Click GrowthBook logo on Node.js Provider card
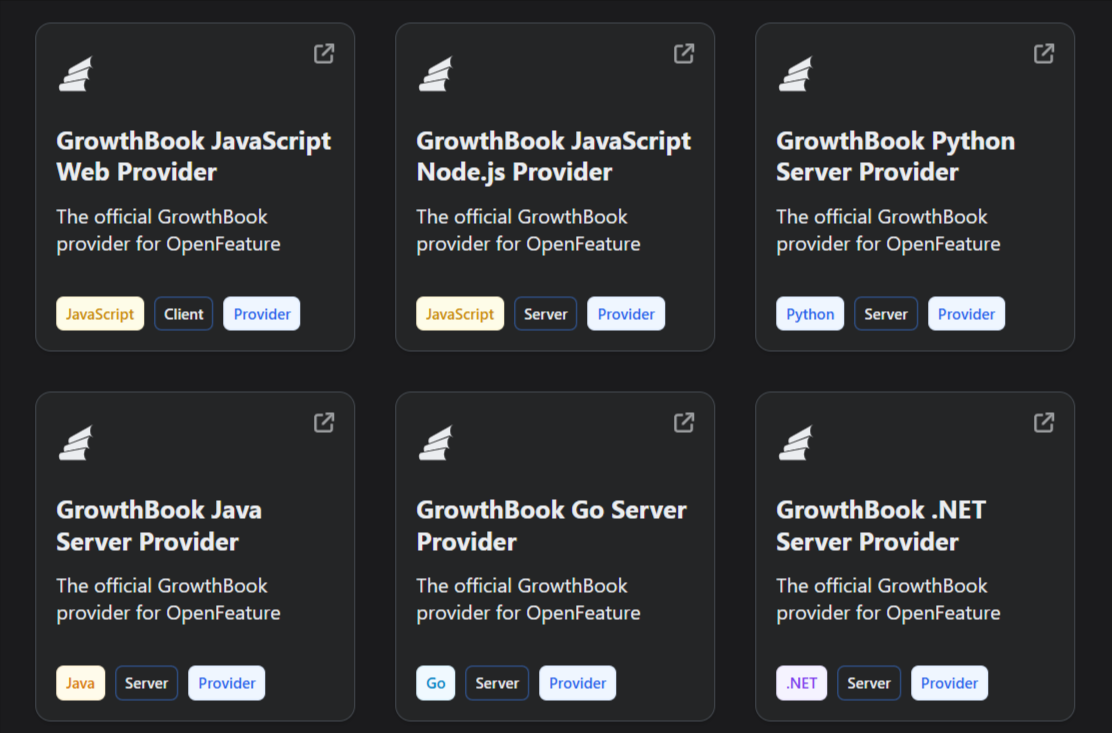The height and width of the screenshot is (733, 1112). 436,74
